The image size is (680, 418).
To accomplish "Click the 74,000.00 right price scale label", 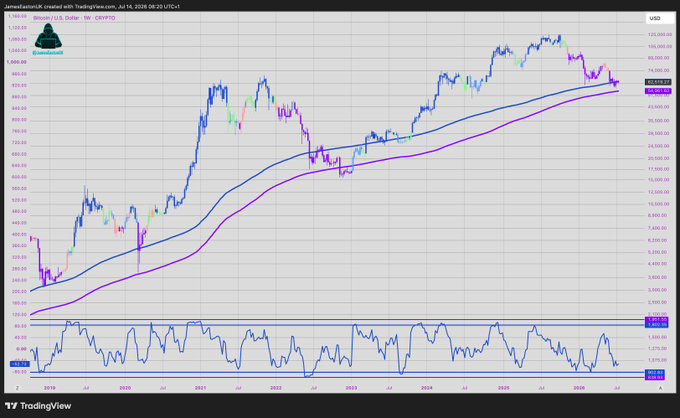I will (x=660, y=70).
